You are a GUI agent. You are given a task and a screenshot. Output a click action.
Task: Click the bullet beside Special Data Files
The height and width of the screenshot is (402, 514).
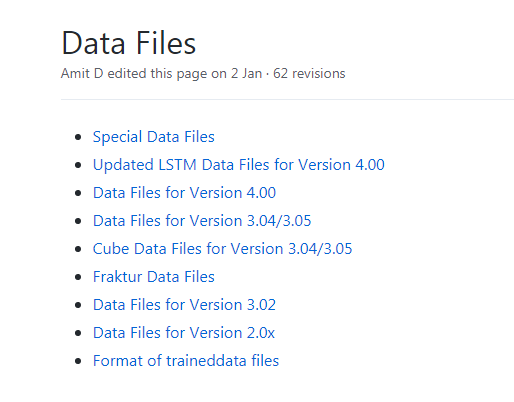pos(78,137)
